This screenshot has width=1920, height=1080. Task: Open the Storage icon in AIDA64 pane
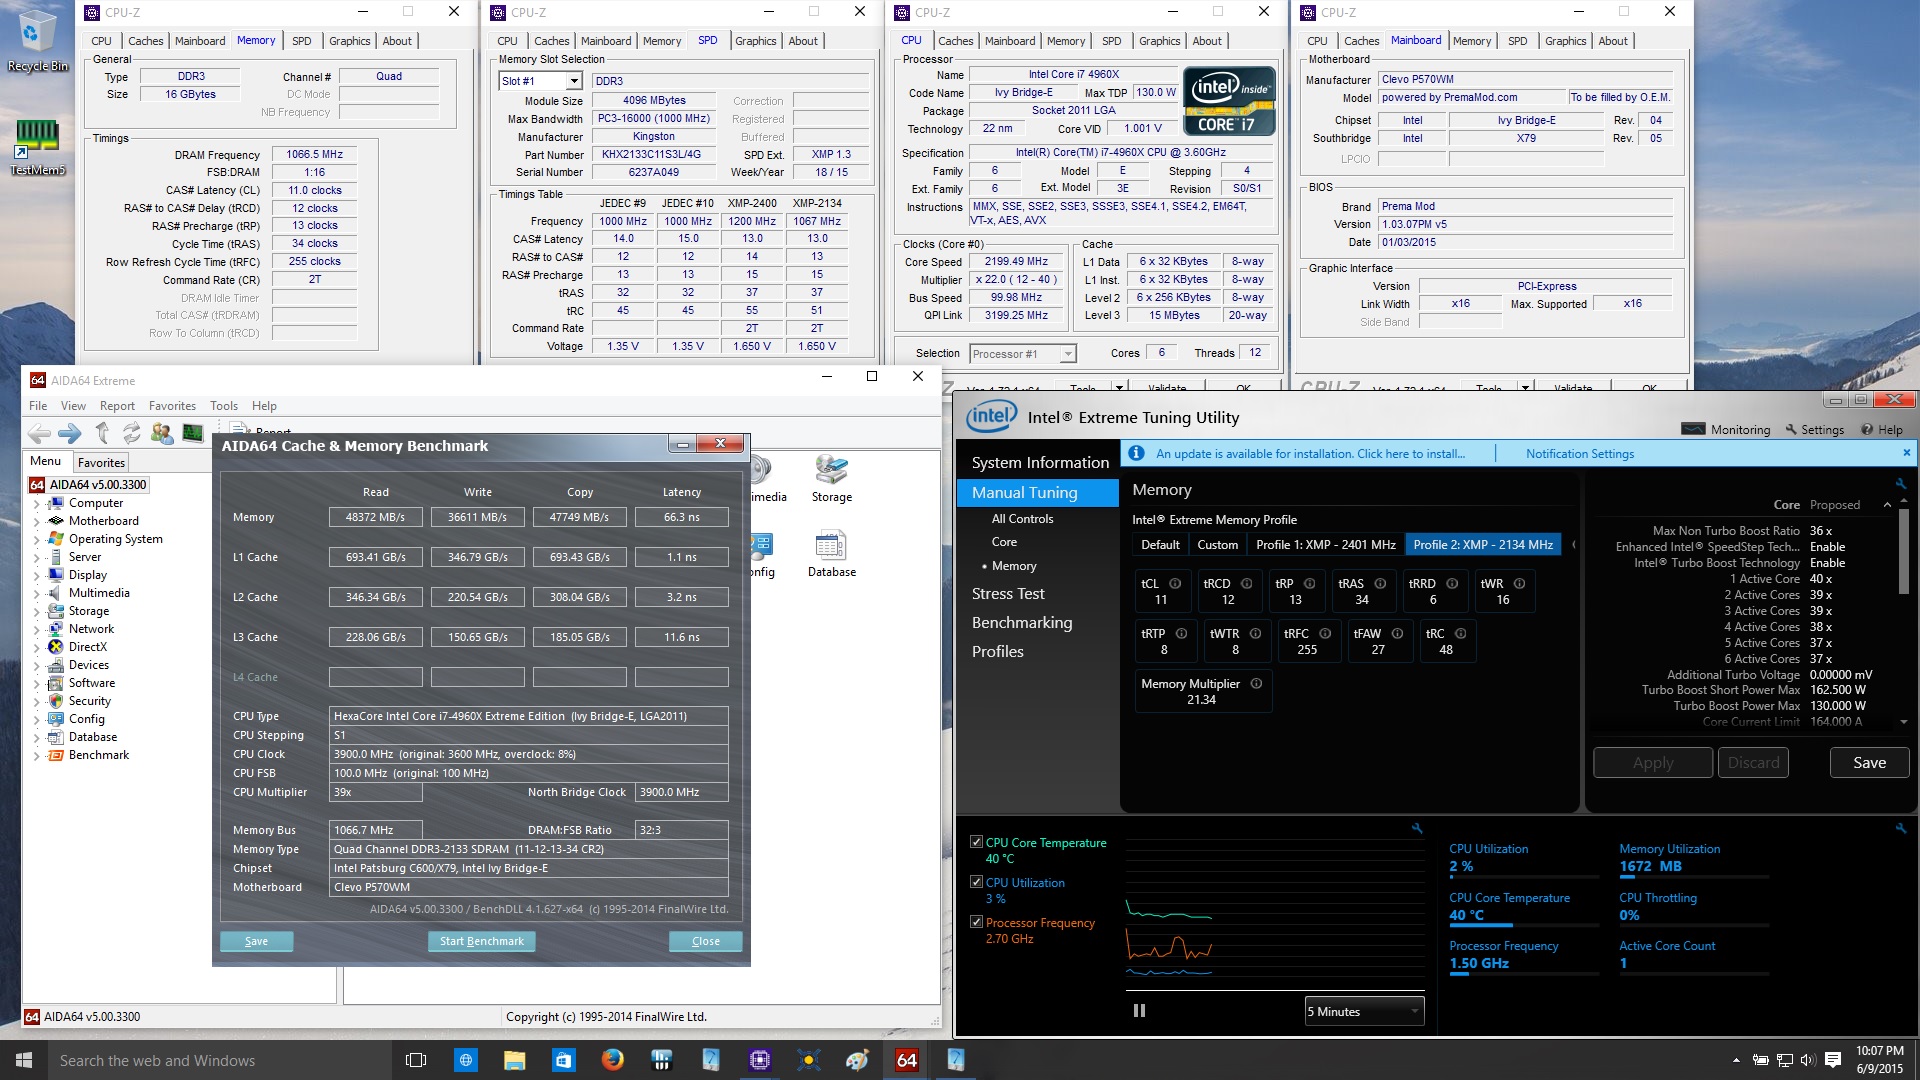coord(832,479)
